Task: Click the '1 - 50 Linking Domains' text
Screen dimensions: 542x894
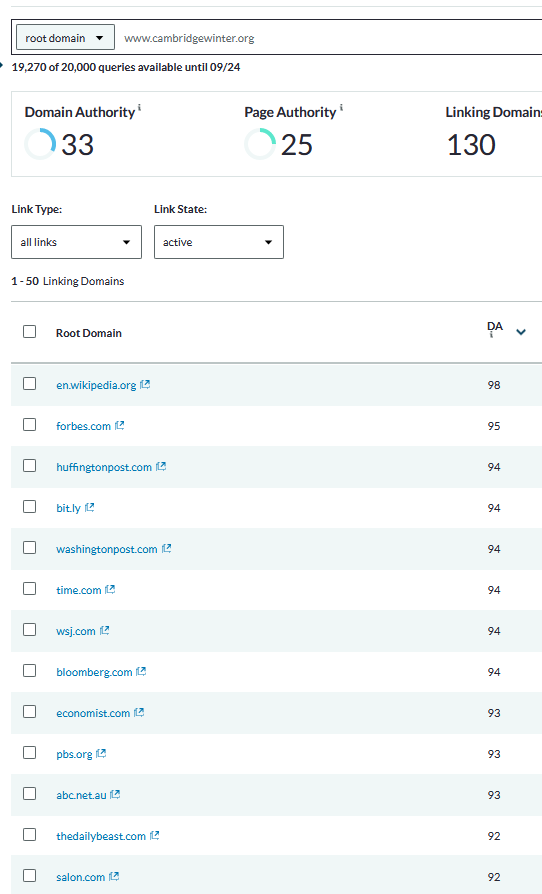Action: (x=68, y=281)
